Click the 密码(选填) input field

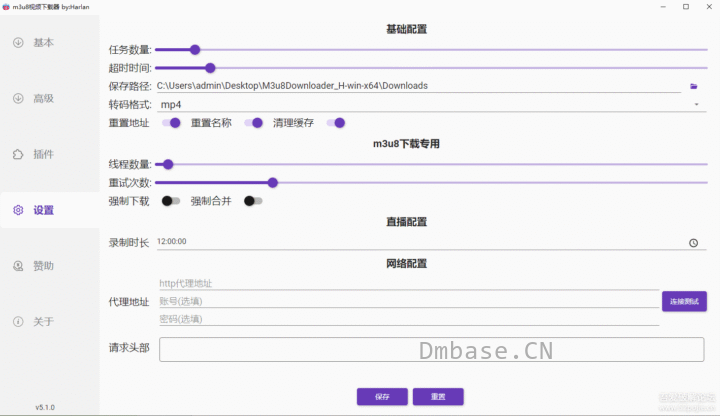[x=409, y=319]
